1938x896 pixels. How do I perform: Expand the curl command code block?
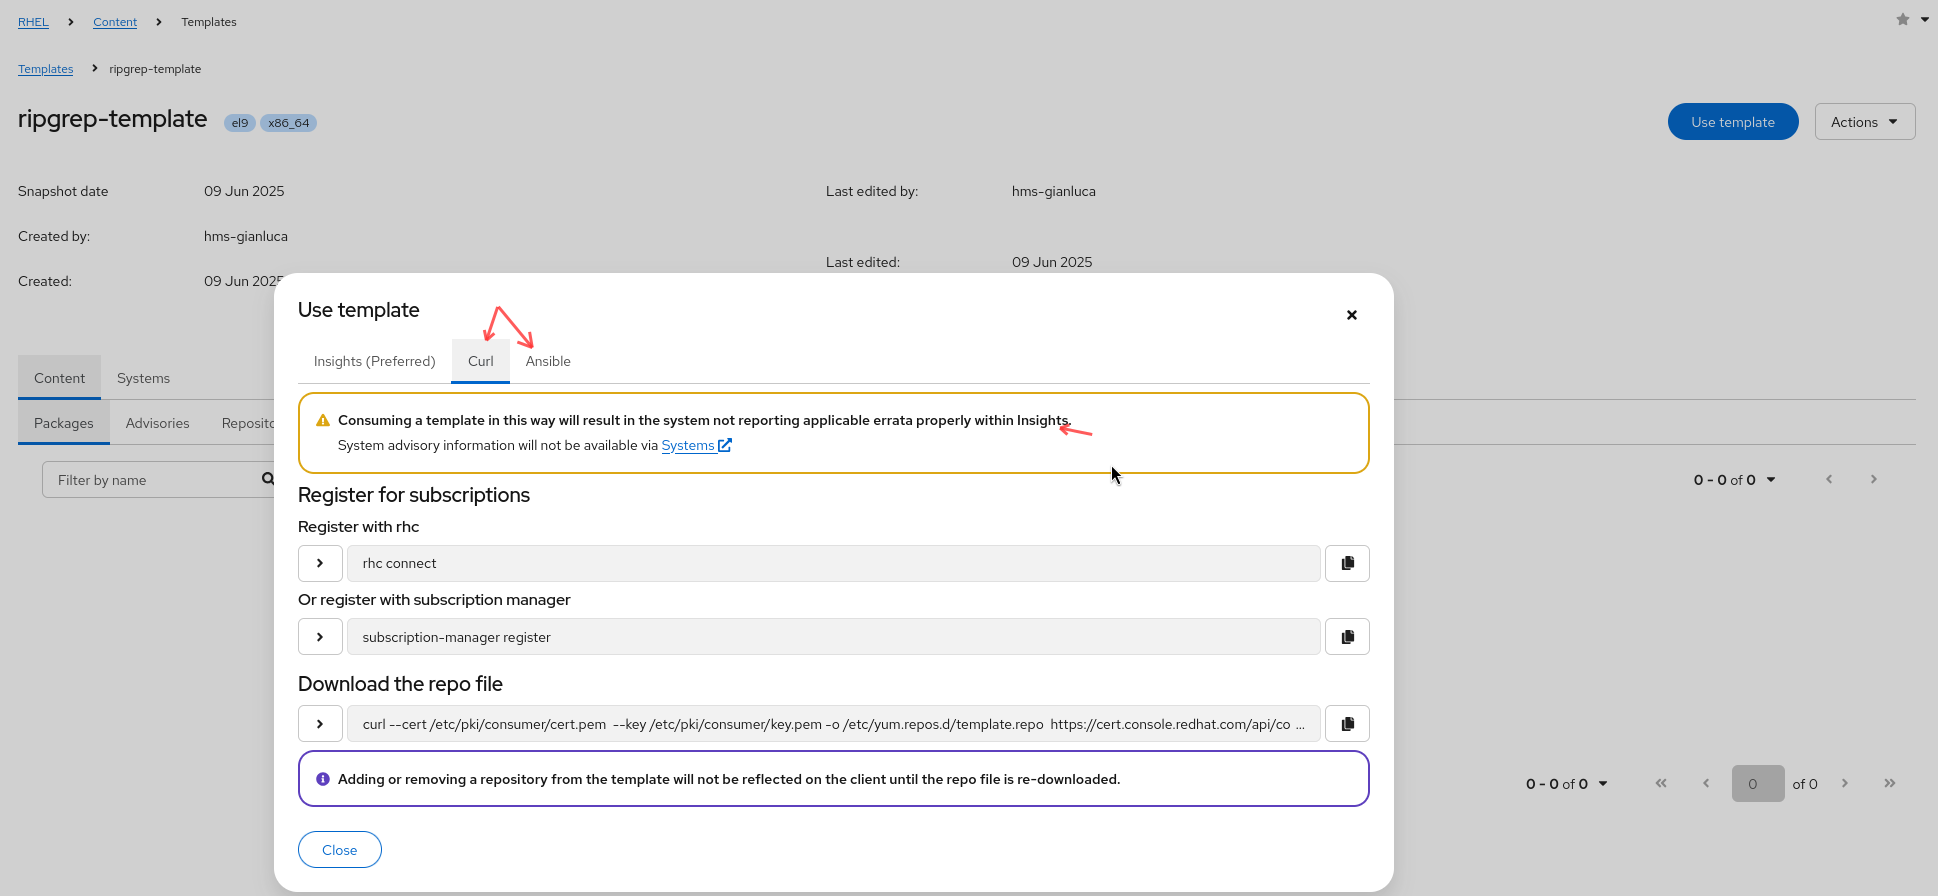(320, 724)
